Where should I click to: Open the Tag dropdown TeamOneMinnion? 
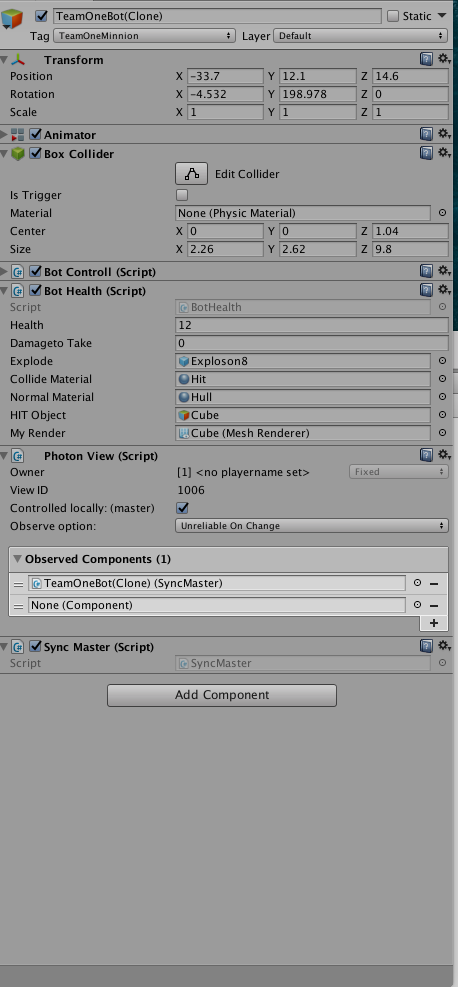145,36
